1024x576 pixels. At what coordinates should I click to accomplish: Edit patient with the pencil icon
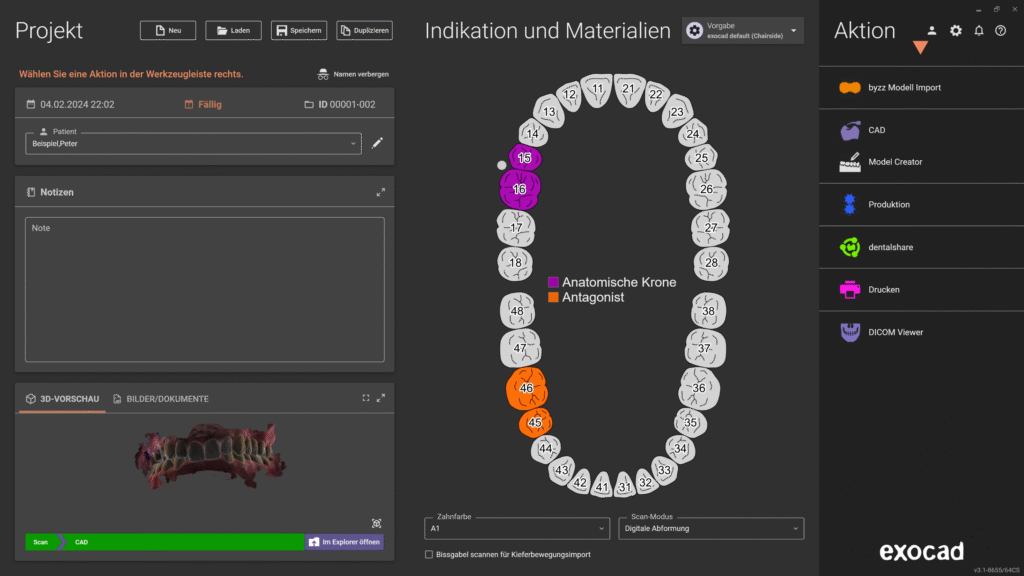(x=377, y=144)
